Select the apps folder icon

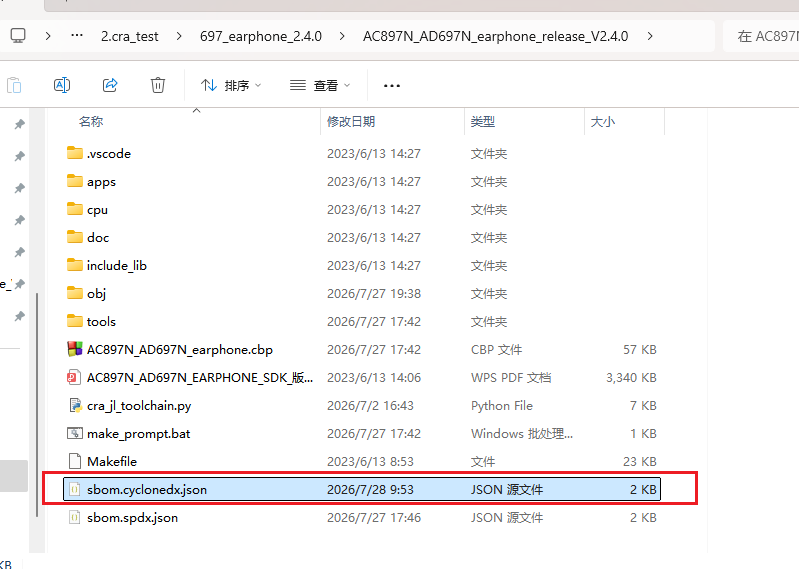[75, 181]
